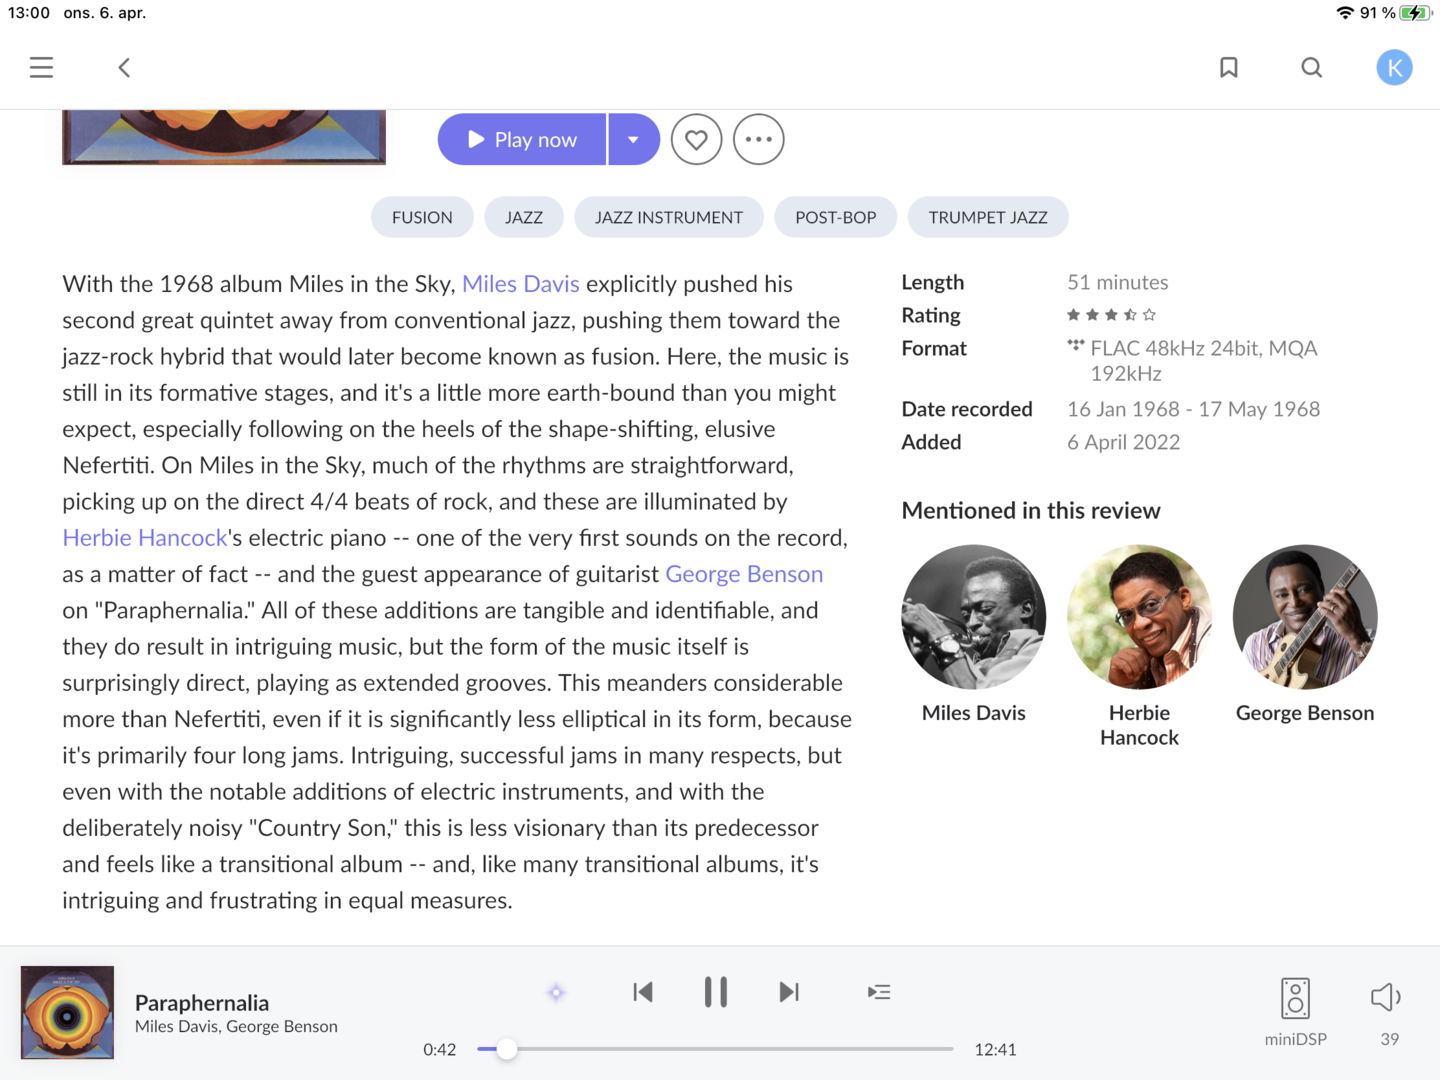Click the 0:42 elapsed time
The width and height of the screenshot is (1440, 1080).
(439, 1050)
